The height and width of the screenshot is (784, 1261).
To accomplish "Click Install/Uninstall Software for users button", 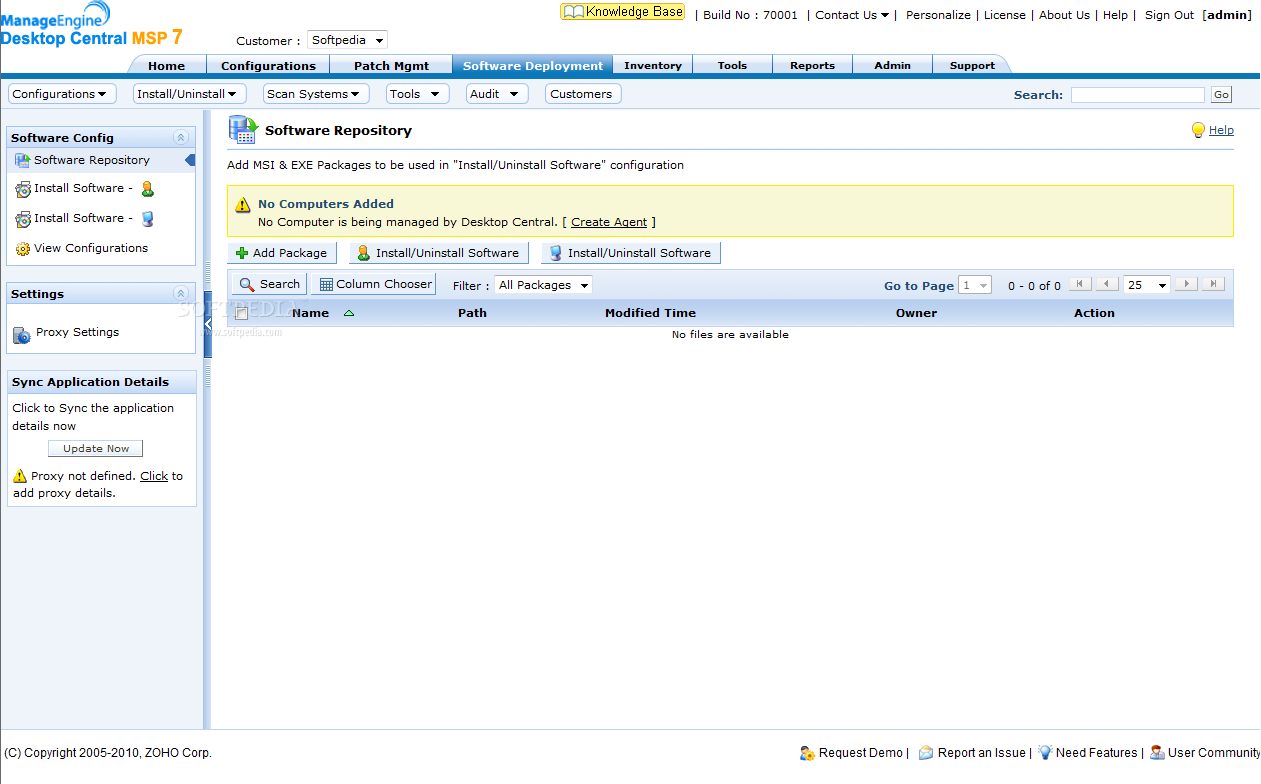I will [x=438, y=253].
